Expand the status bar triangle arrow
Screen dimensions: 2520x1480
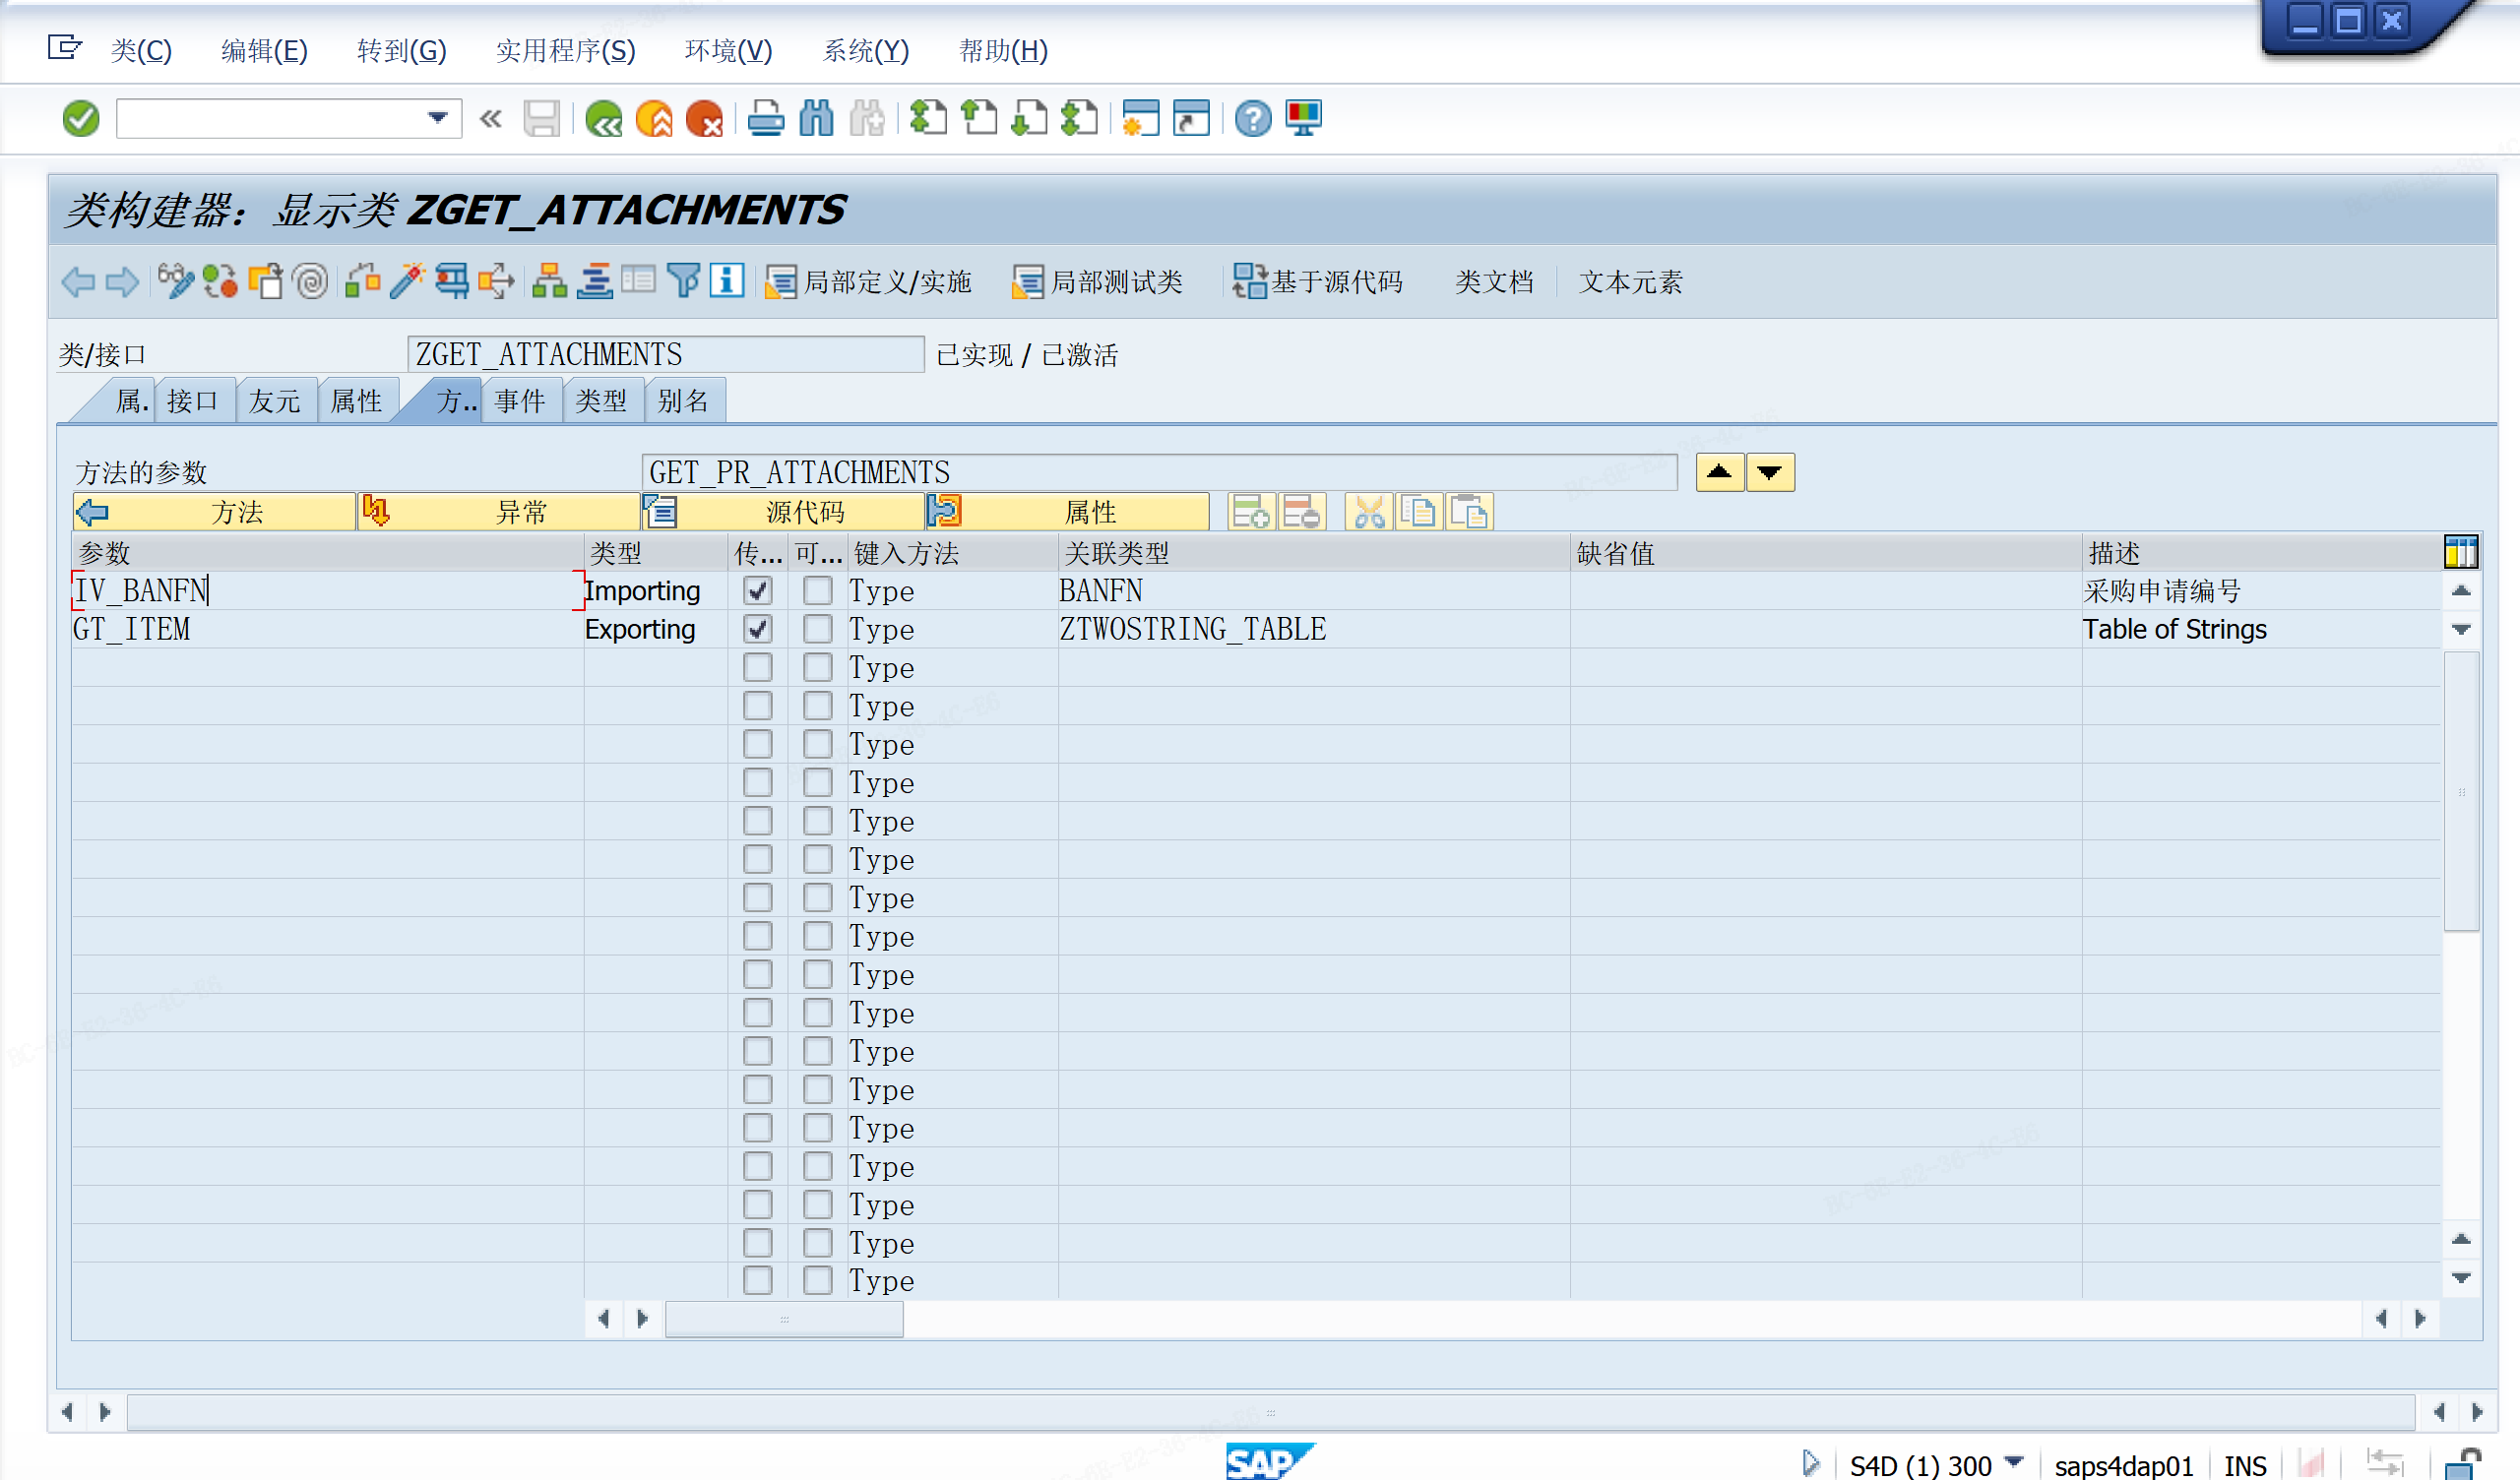[x=1811, y=1463]
